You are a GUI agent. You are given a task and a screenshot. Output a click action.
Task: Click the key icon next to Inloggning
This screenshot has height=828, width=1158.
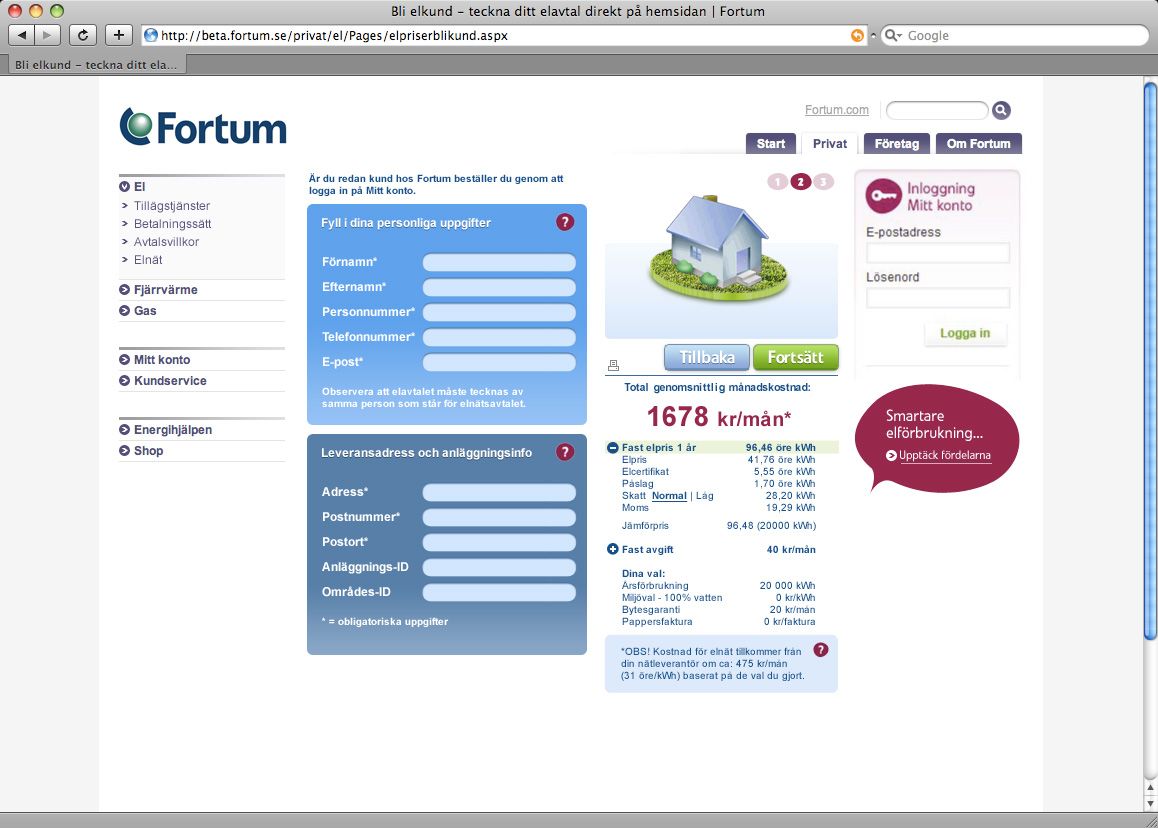click(883, 196)
